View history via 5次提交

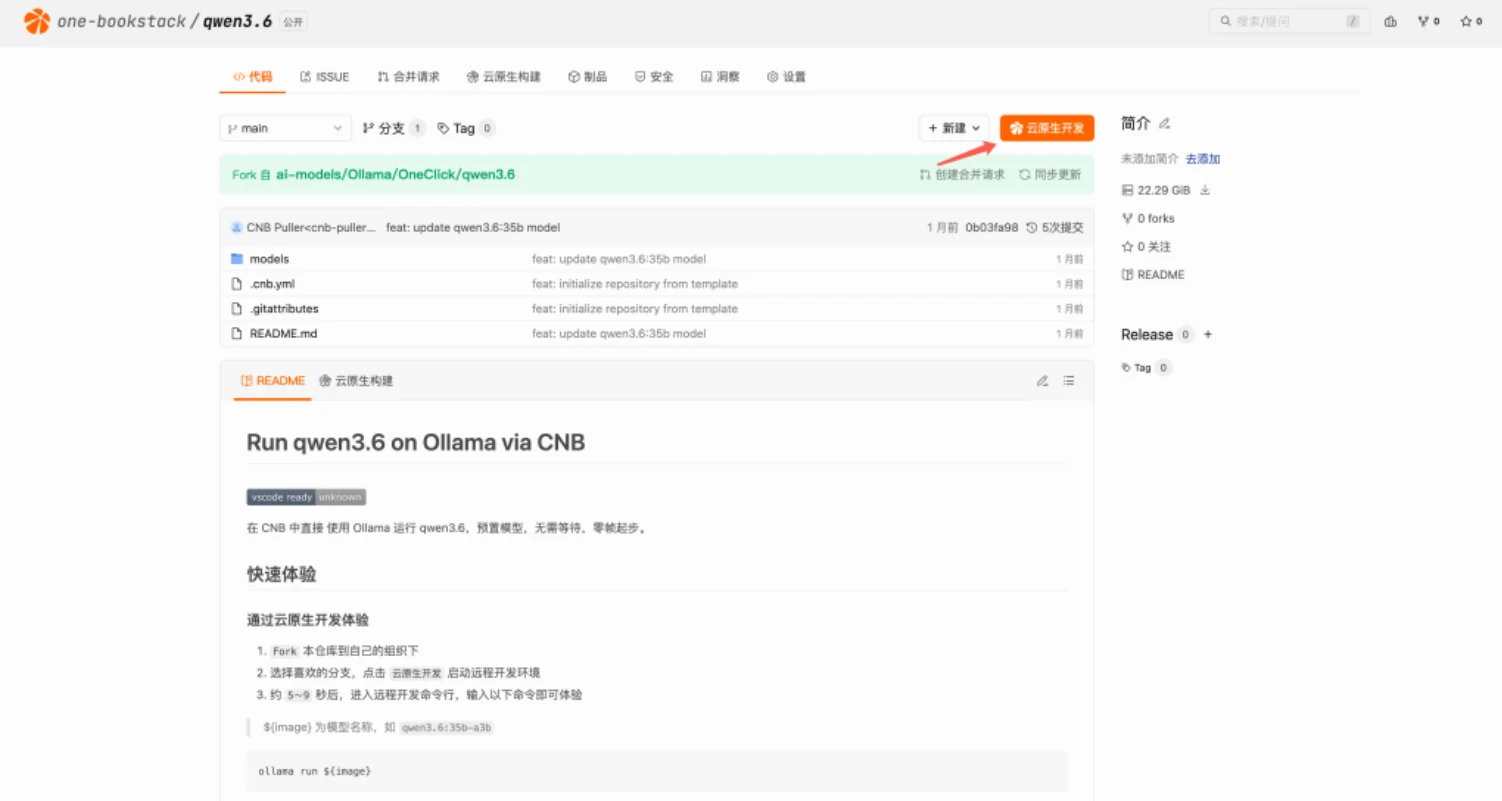[x=1055, y=228]
